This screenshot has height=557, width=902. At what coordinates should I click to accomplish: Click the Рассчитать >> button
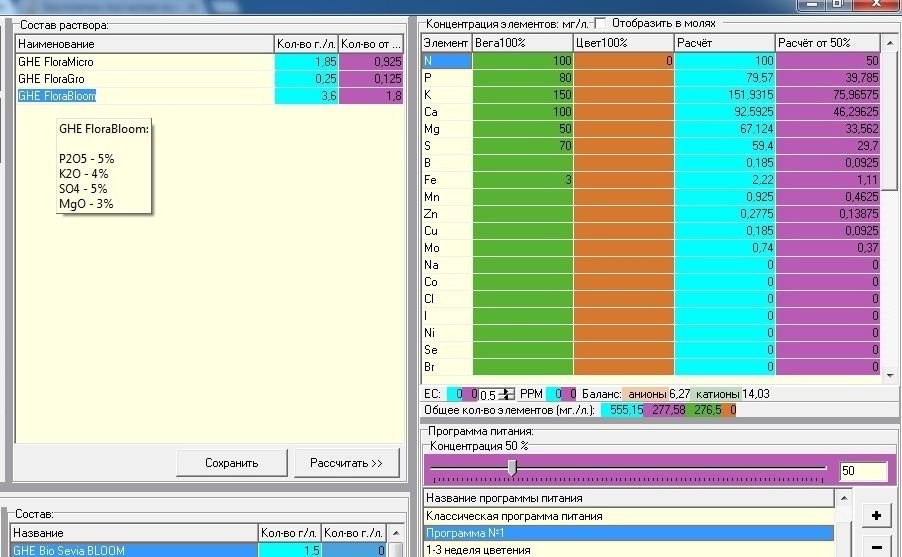click(x=346, y=463)
